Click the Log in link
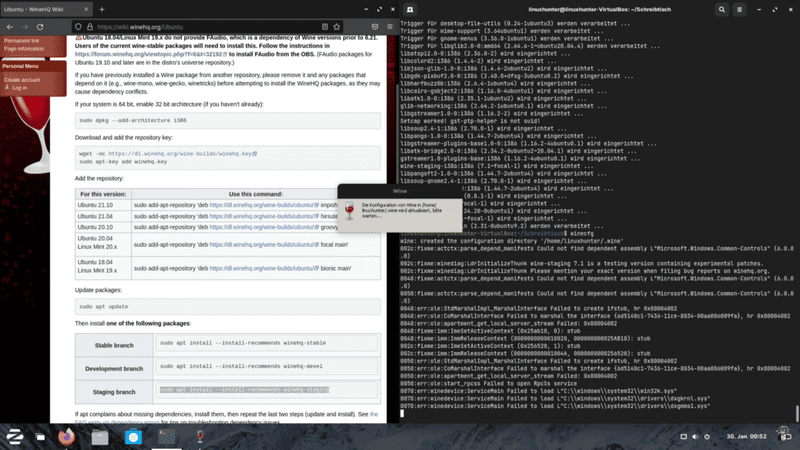Screen dimensions: 800x450 [x=19, y=88]
